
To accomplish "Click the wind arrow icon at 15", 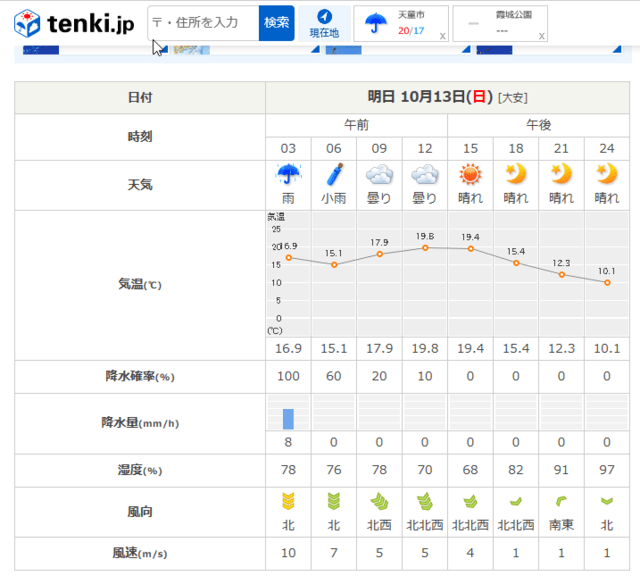I will (470, 502).
